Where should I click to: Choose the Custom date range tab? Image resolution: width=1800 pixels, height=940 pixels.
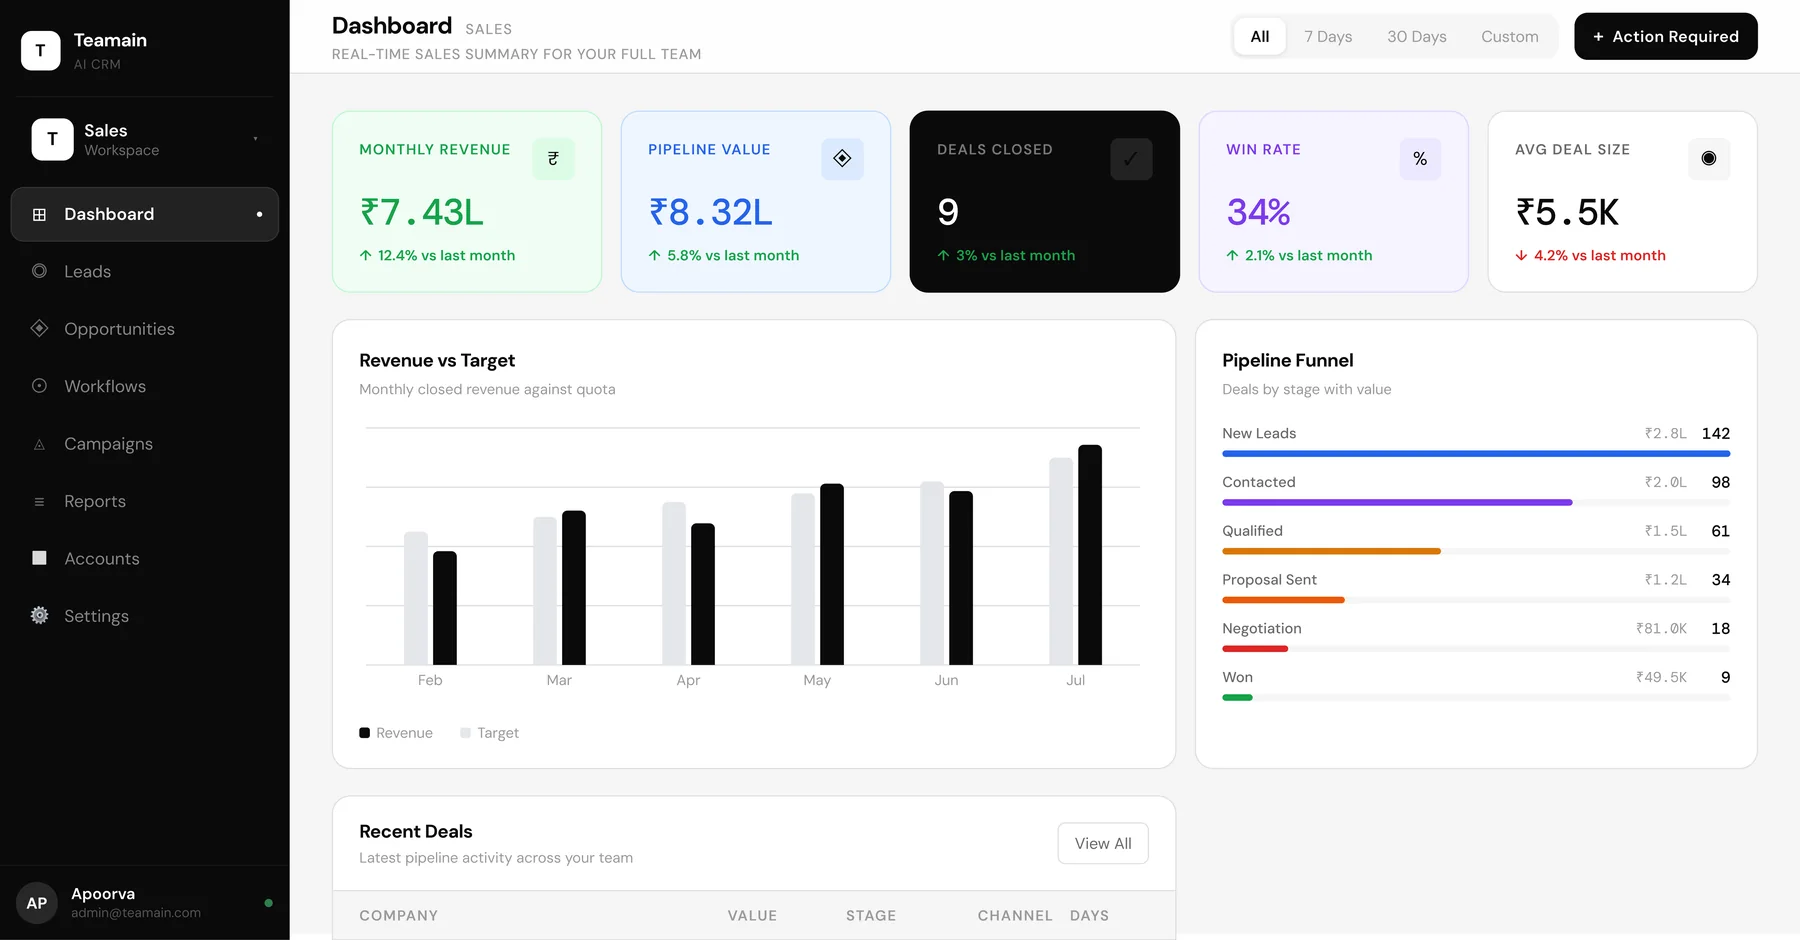point(1509,36)
